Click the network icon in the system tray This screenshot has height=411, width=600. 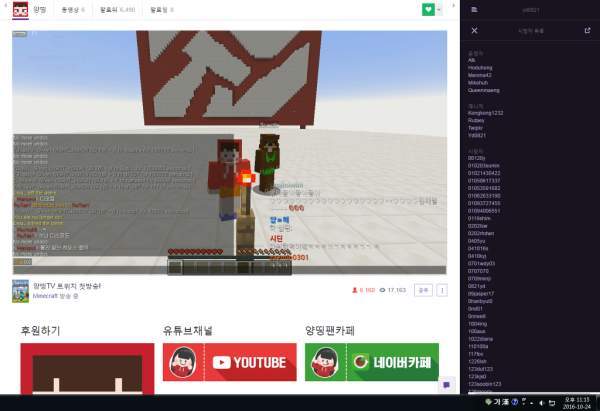(x=552, y=403)
